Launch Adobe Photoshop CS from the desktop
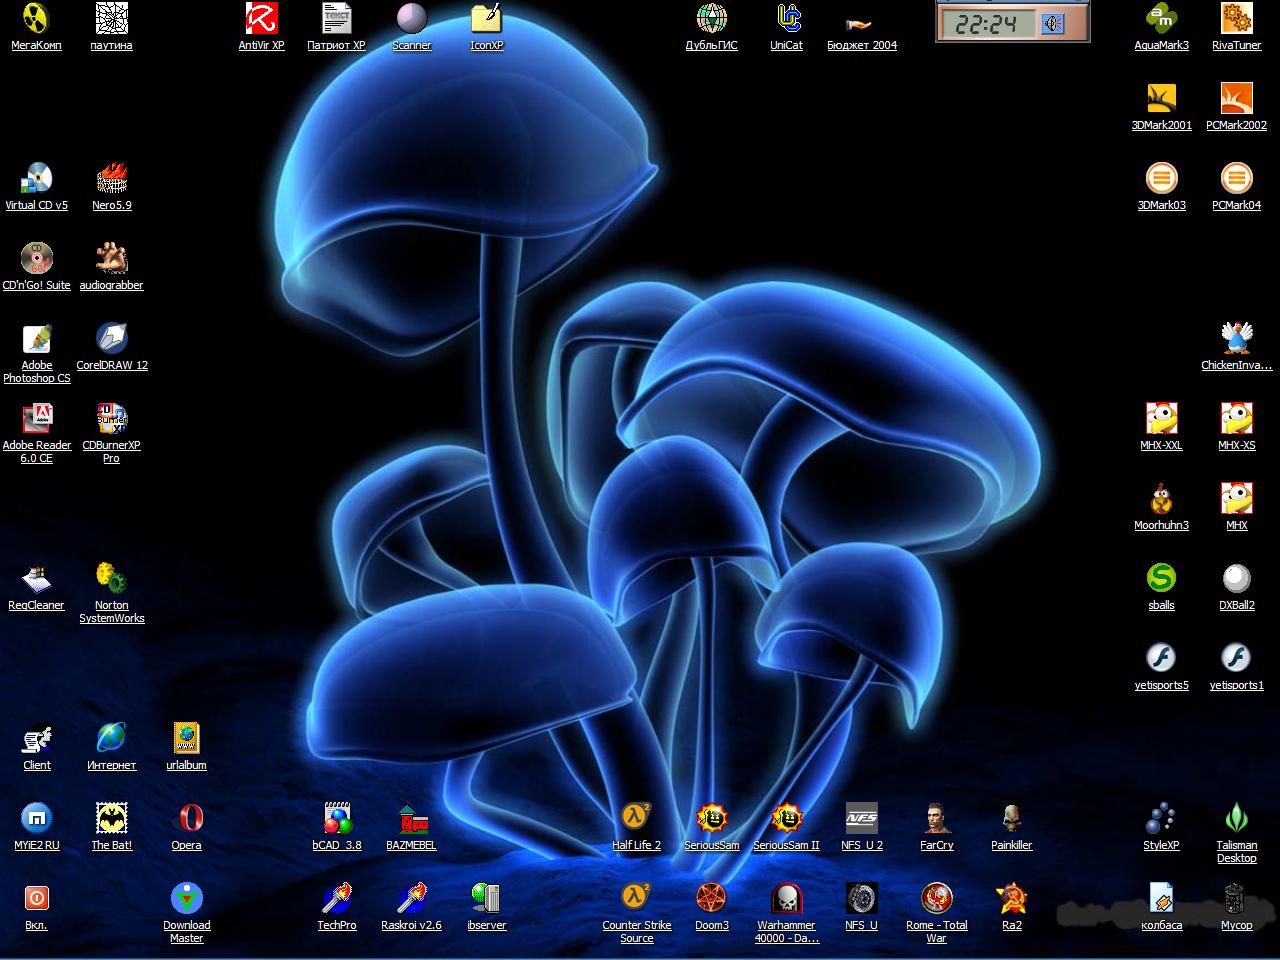 pos(37,339)
